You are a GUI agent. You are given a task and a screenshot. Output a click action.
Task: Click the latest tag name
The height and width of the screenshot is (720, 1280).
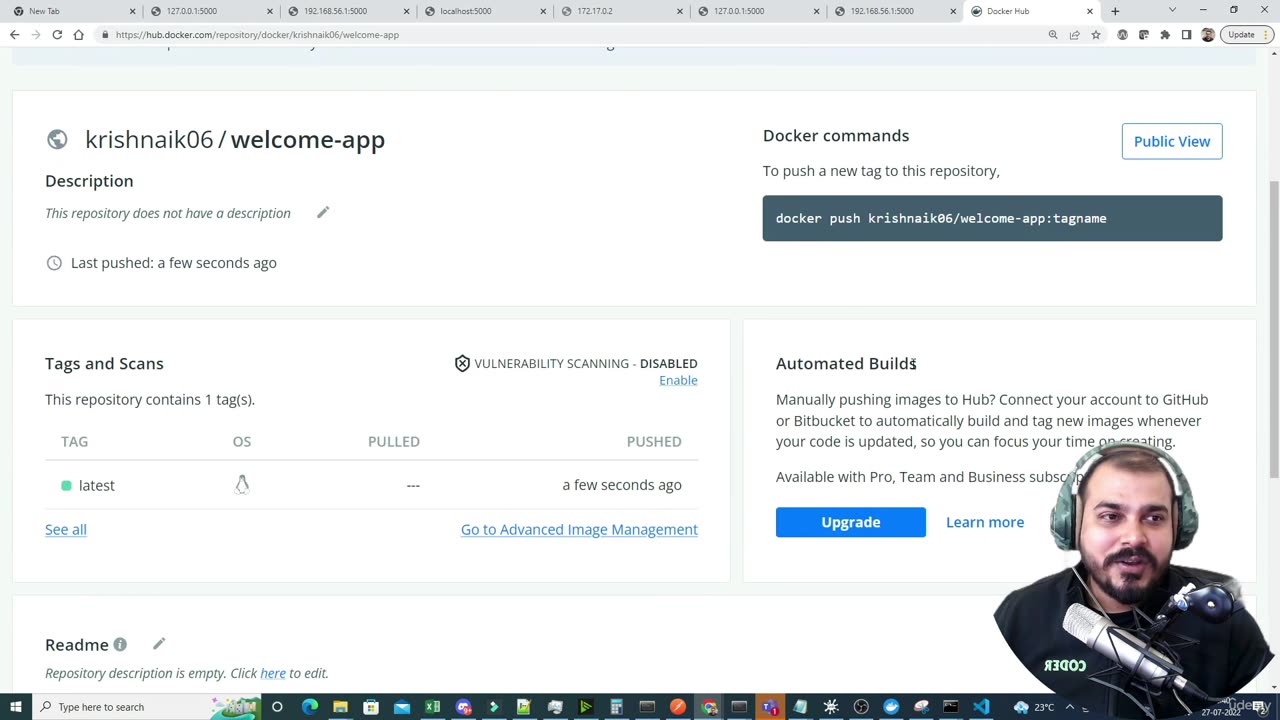tap(97, 485)
